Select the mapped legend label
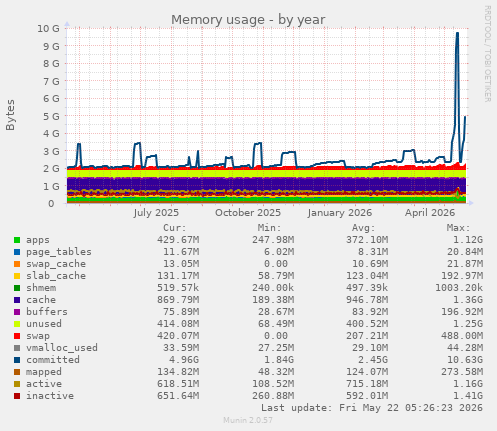 (44, 372)
